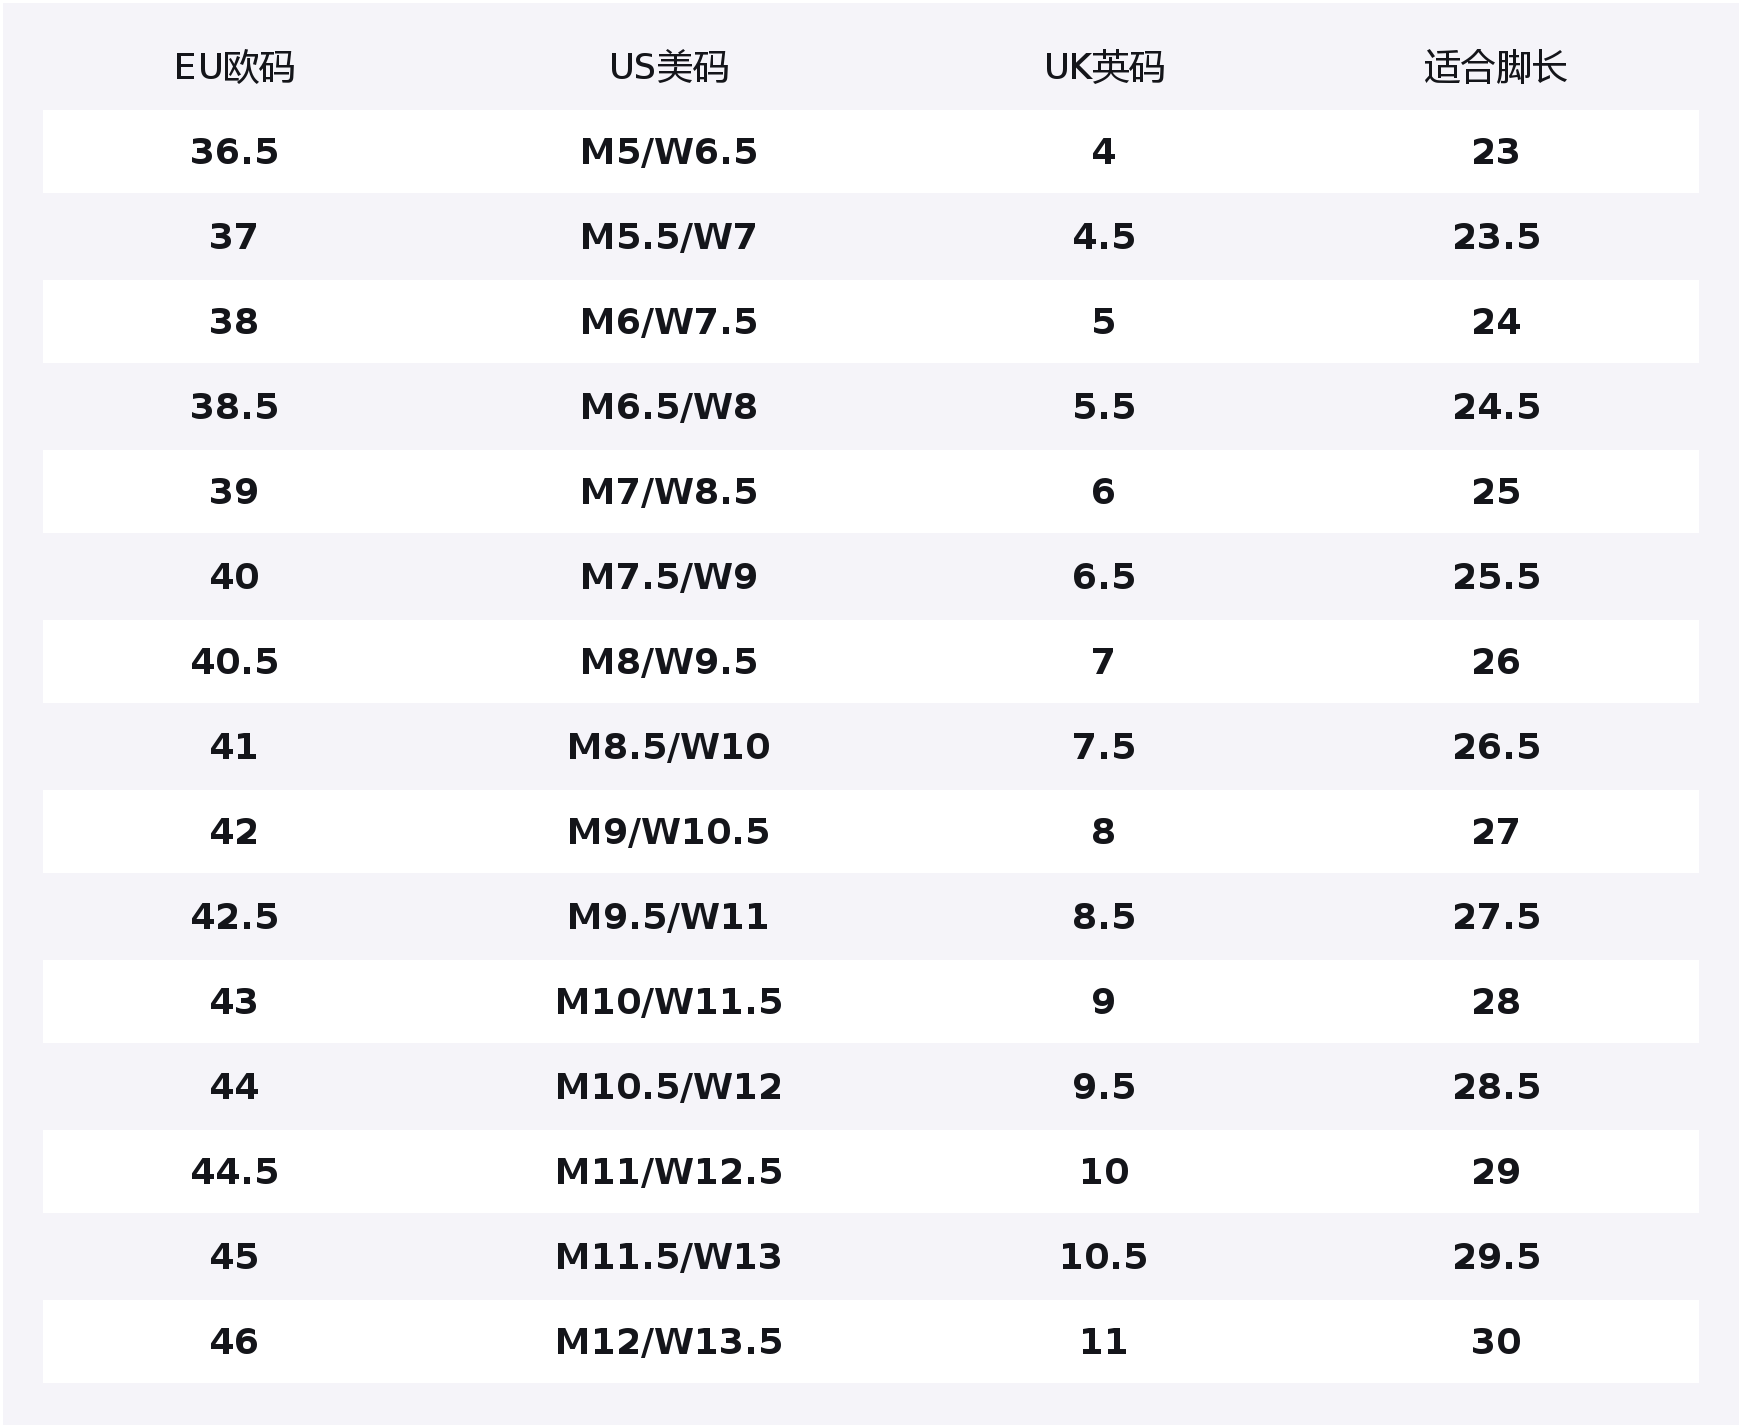Select the M7.5/W9 US size cell

[668, 577]
